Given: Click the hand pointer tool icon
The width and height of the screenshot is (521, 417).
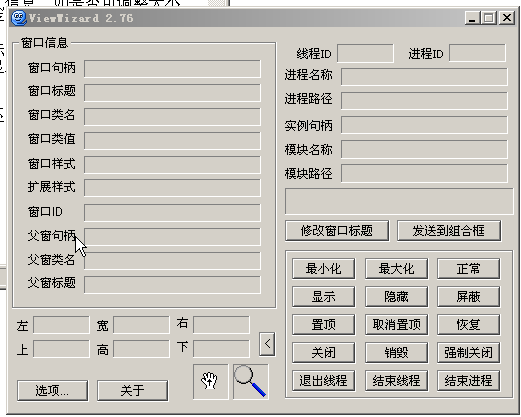Looking at the screenshot, I should click(210, 381).
